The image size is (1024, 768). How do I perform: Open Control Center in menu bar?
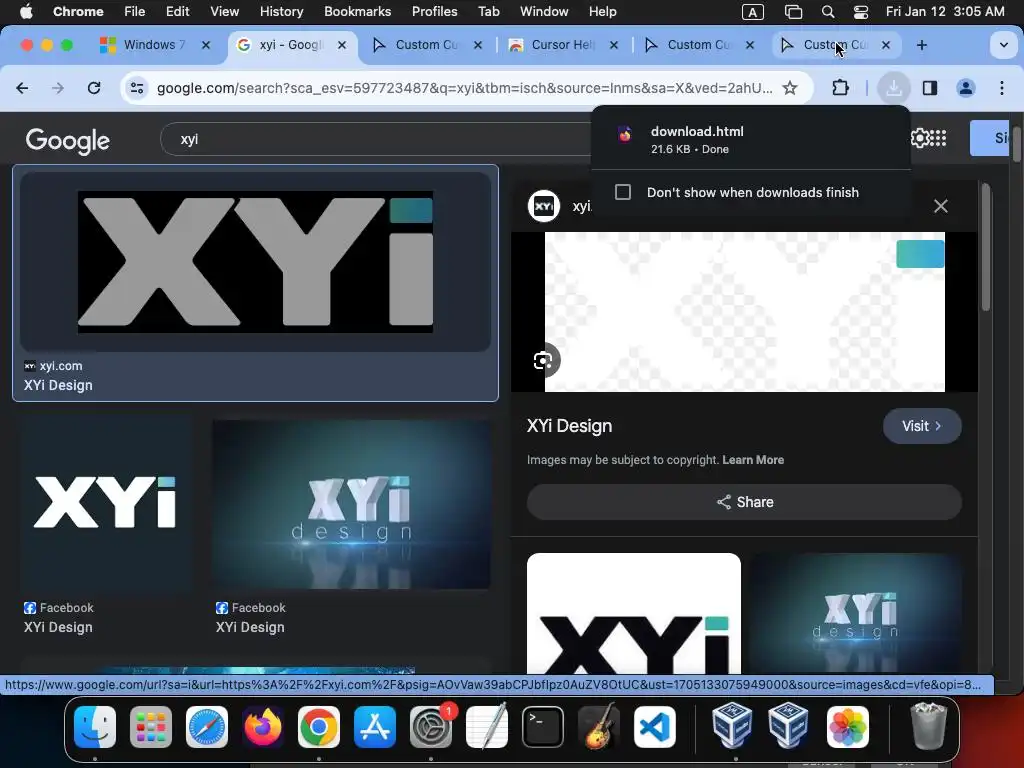[x=861, y=12]
